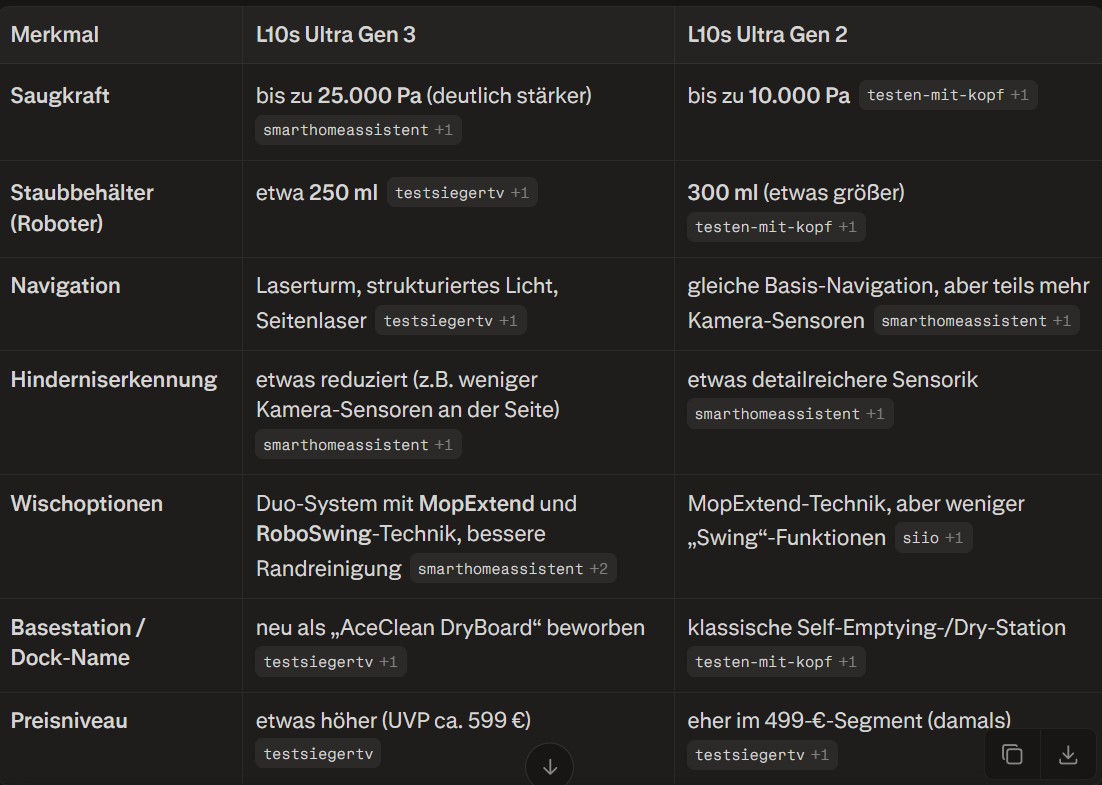This screenshot has width=1102, height=785.
Task: Open testen-mit-kopf citation under 300 ml
Action: point(775,227)
